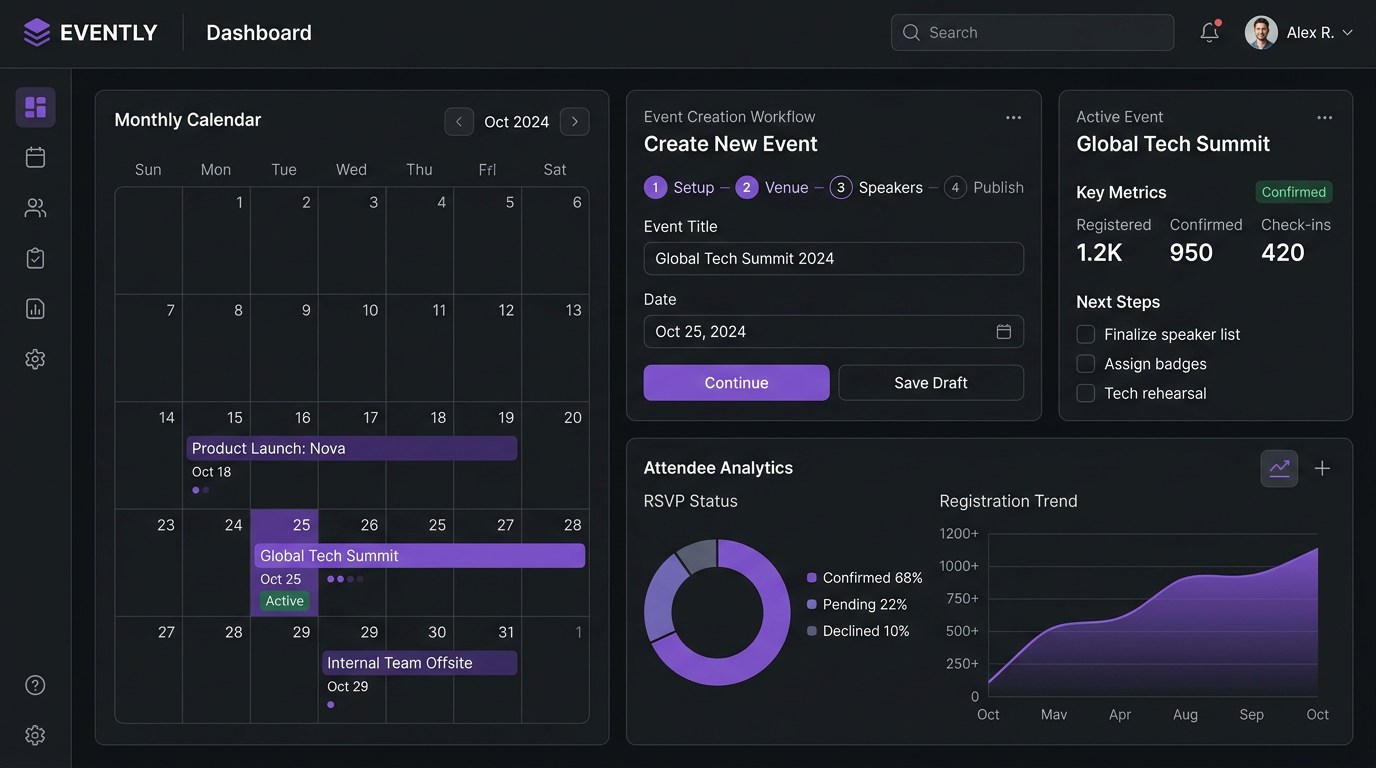1376x768 pixels.
Task: Click Alex R. profile avatar
Action: pos(1261,32)
